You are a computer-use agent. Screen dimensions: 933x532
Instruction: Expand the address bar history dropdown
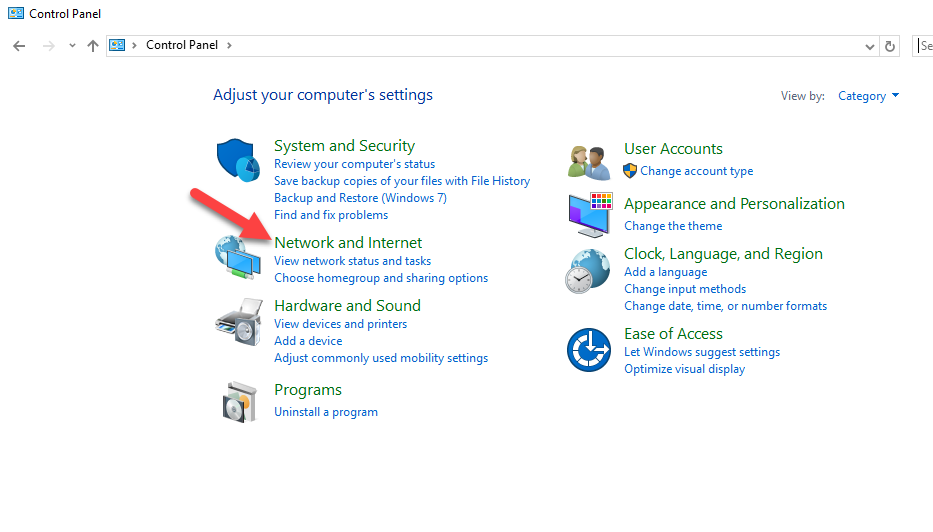tap(869, 46)
